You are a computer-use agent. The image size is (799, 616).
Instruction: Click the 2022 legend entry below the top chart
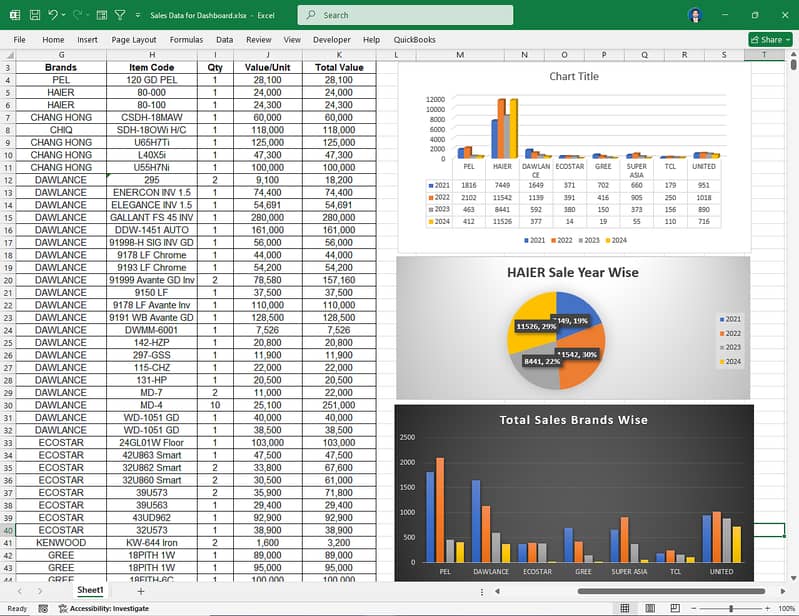point(562,240)
